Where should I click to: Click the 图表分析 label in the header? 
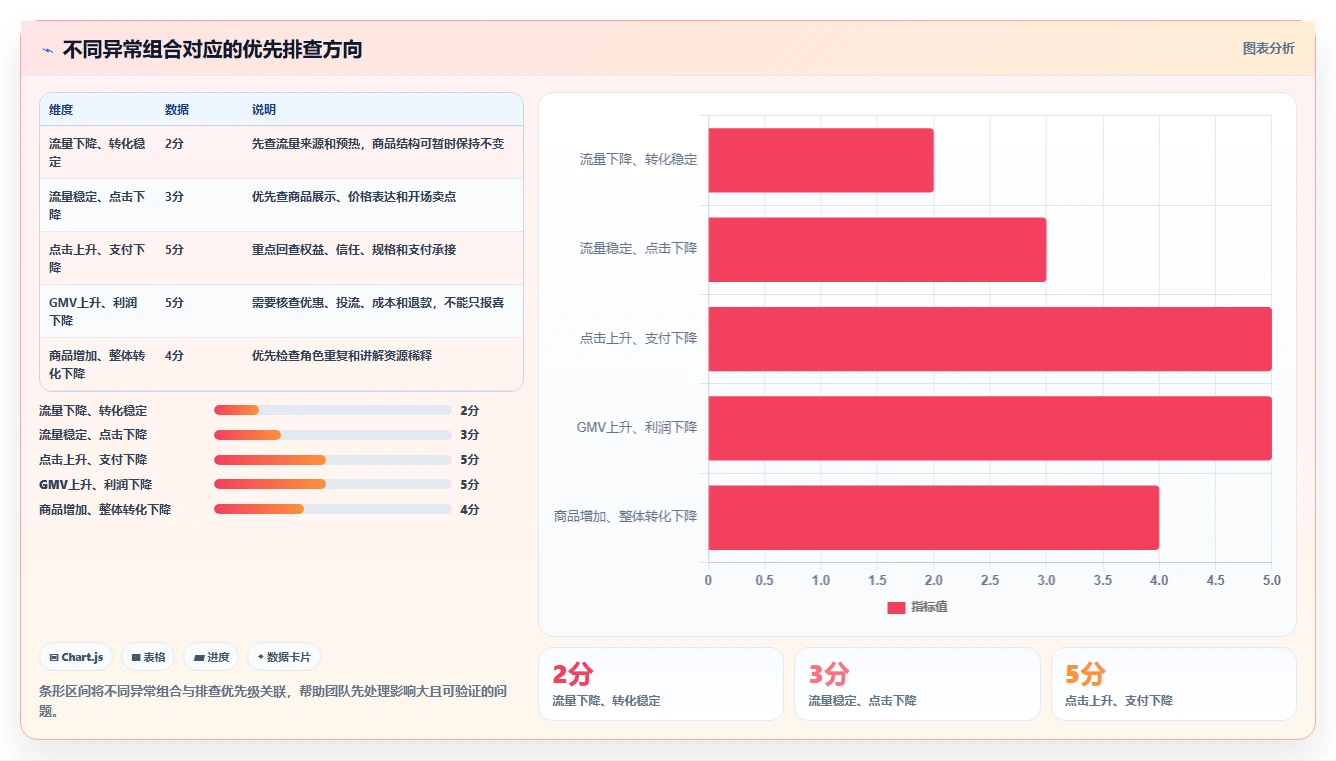click(1268, 48)
